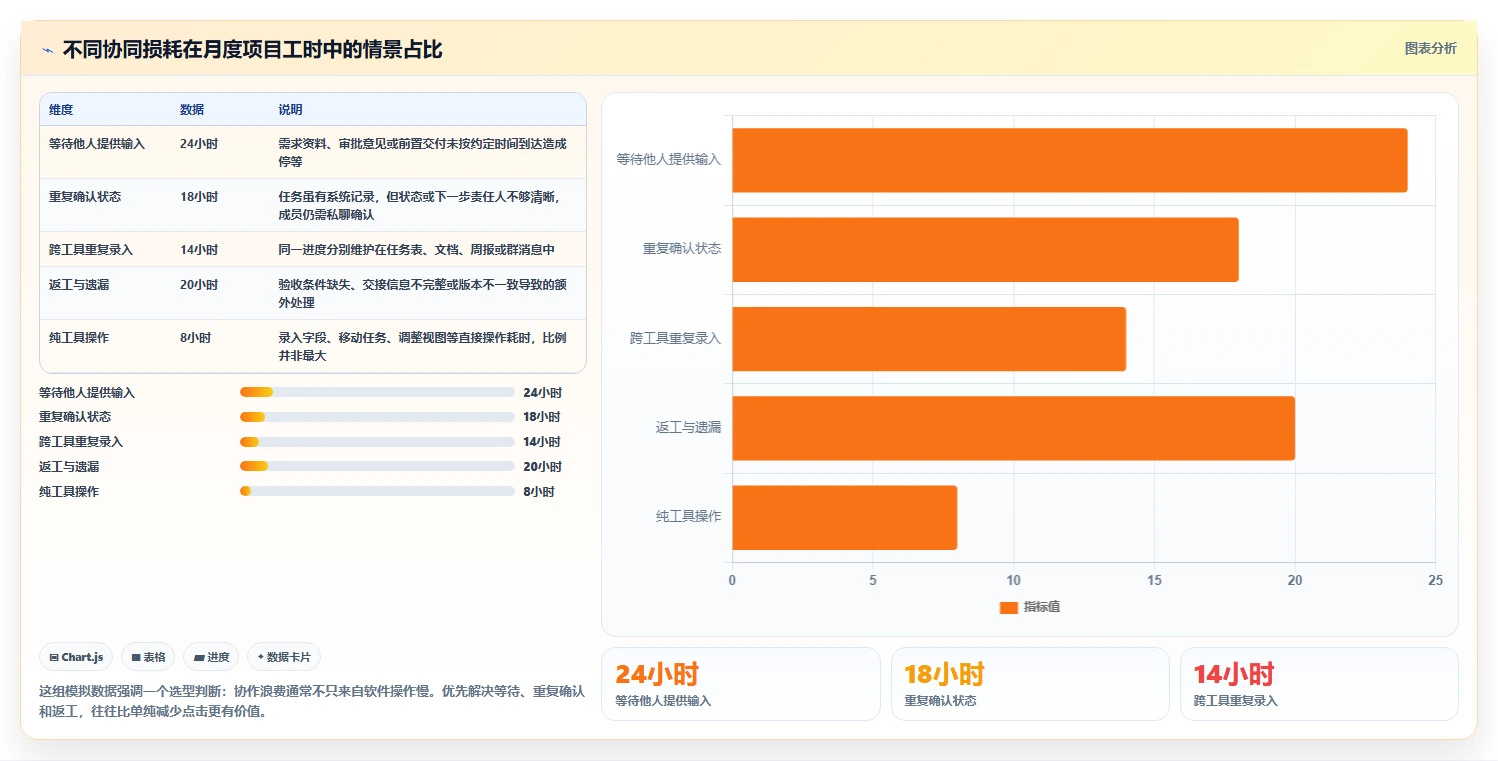Click the 跨工具重复录入 progress bar

(x=377, y=442)
